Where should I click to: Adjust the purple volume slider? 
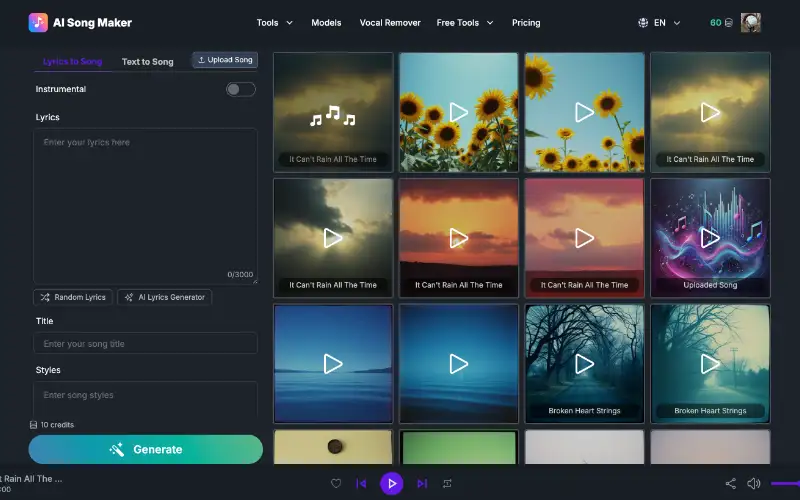(785, 483)
